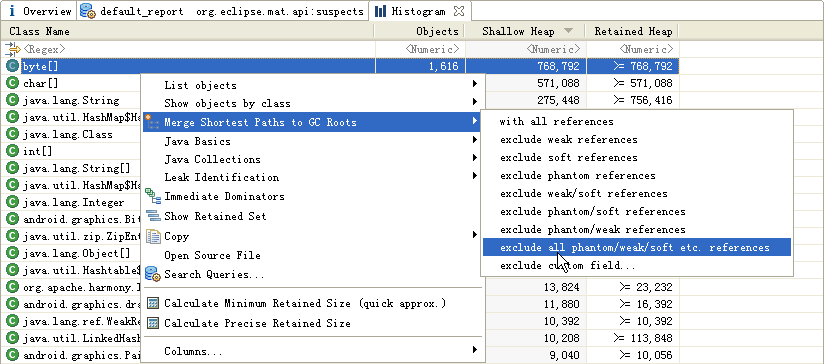This screenshot has width=825, height=364.
Task: Click the Copy menu icon
Action: pyautogui.click(x=153, y=236)
